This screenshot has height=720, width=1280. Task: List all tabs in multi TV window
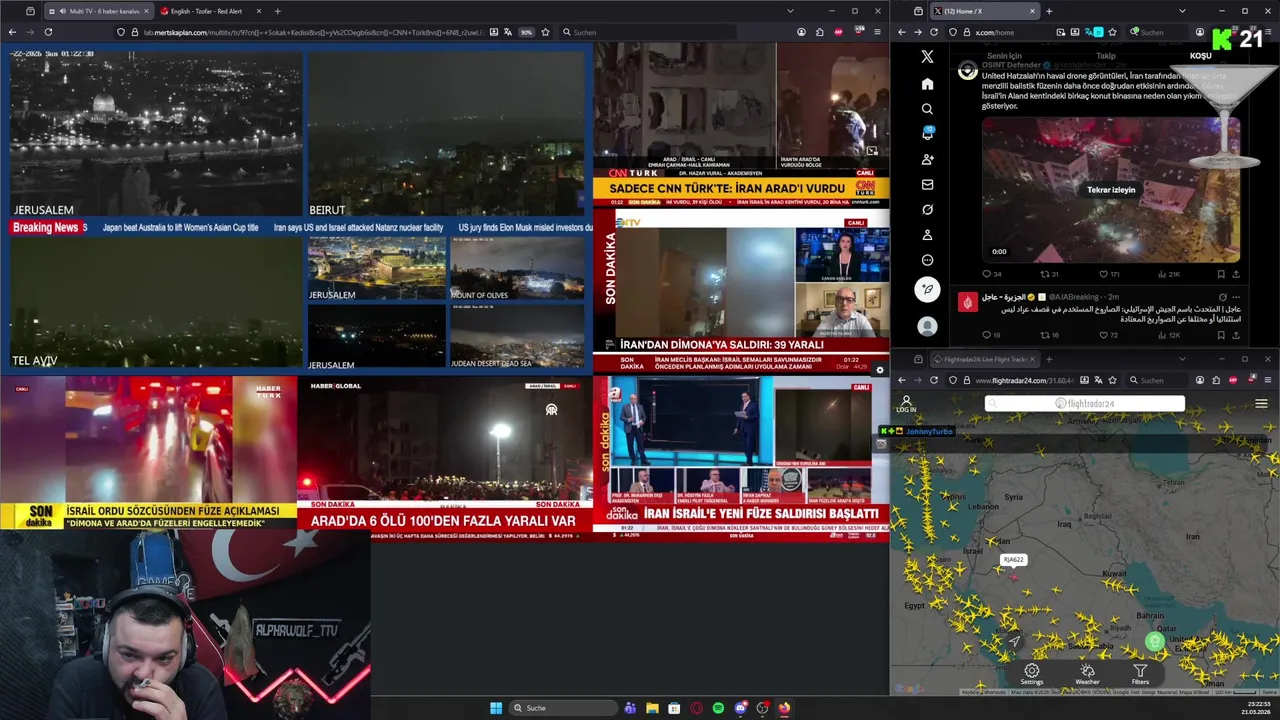pos(790,11)
